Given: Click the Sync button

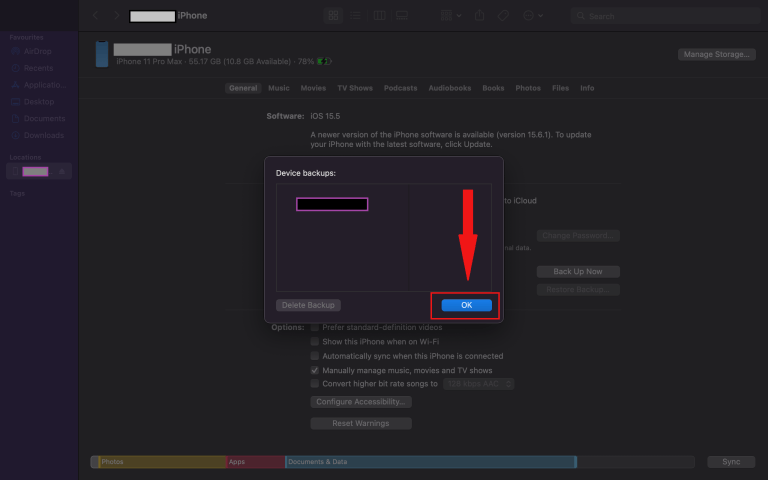Looking at the screenshot, I should click(731, 462).
